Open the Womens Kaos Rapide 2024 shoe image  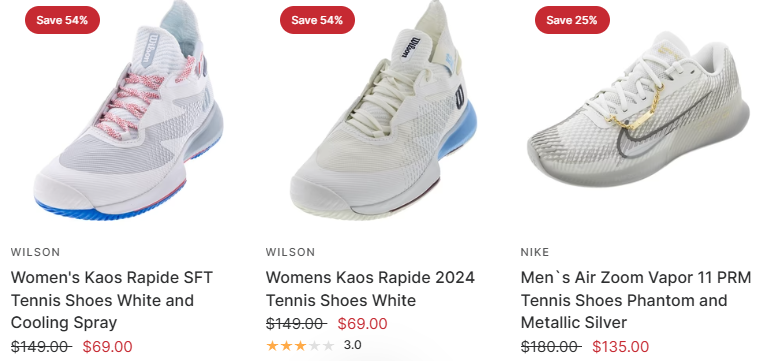(383, 110)
